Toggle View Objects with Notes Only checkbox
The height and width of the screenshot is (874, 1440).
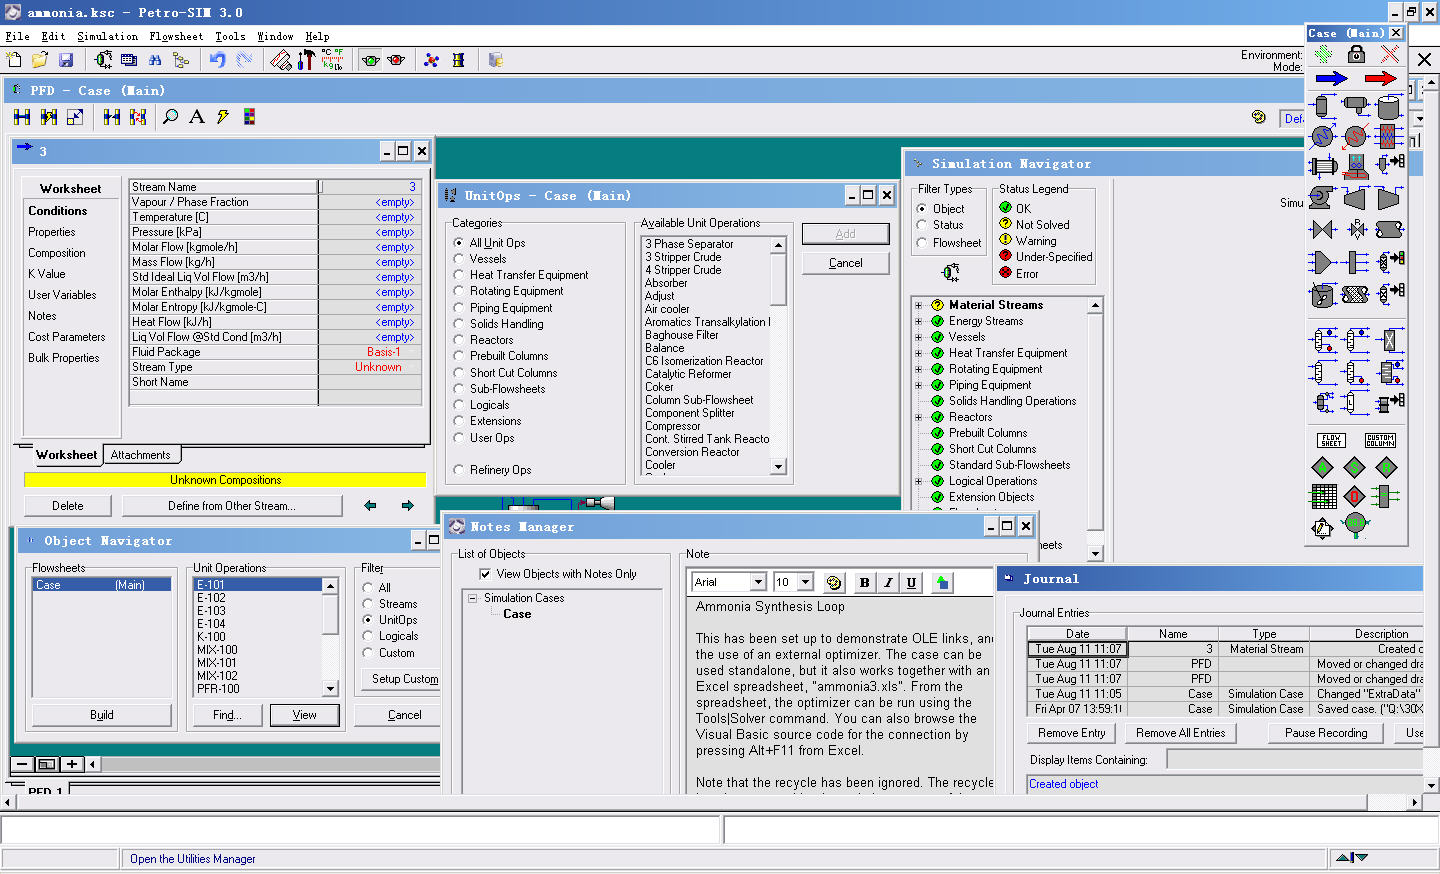[485, 574]
